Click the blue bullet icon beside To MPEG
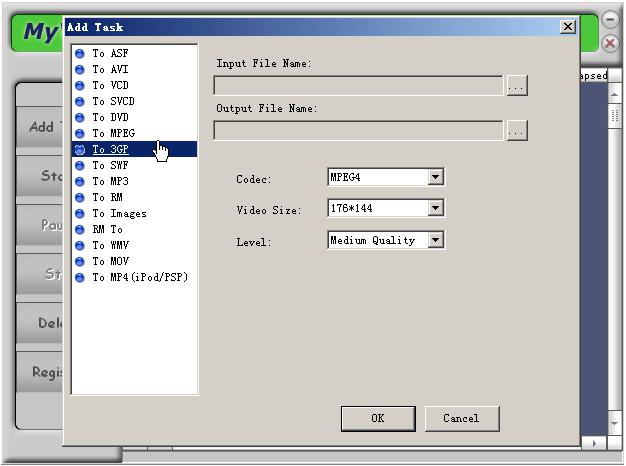626x466 pixels. [80, 133]
